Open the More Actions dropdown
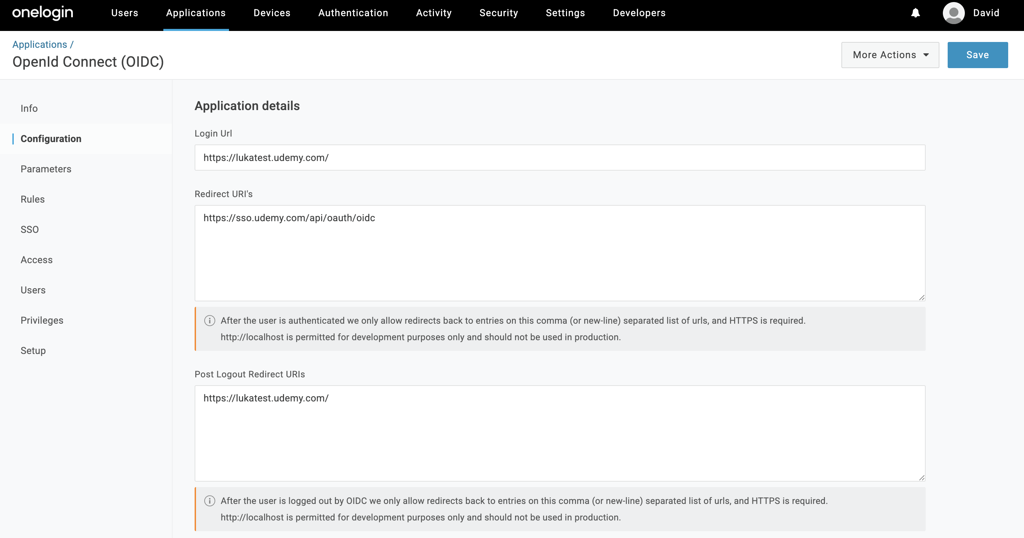The image size is (1024, 538). click(x=890, y=55)
